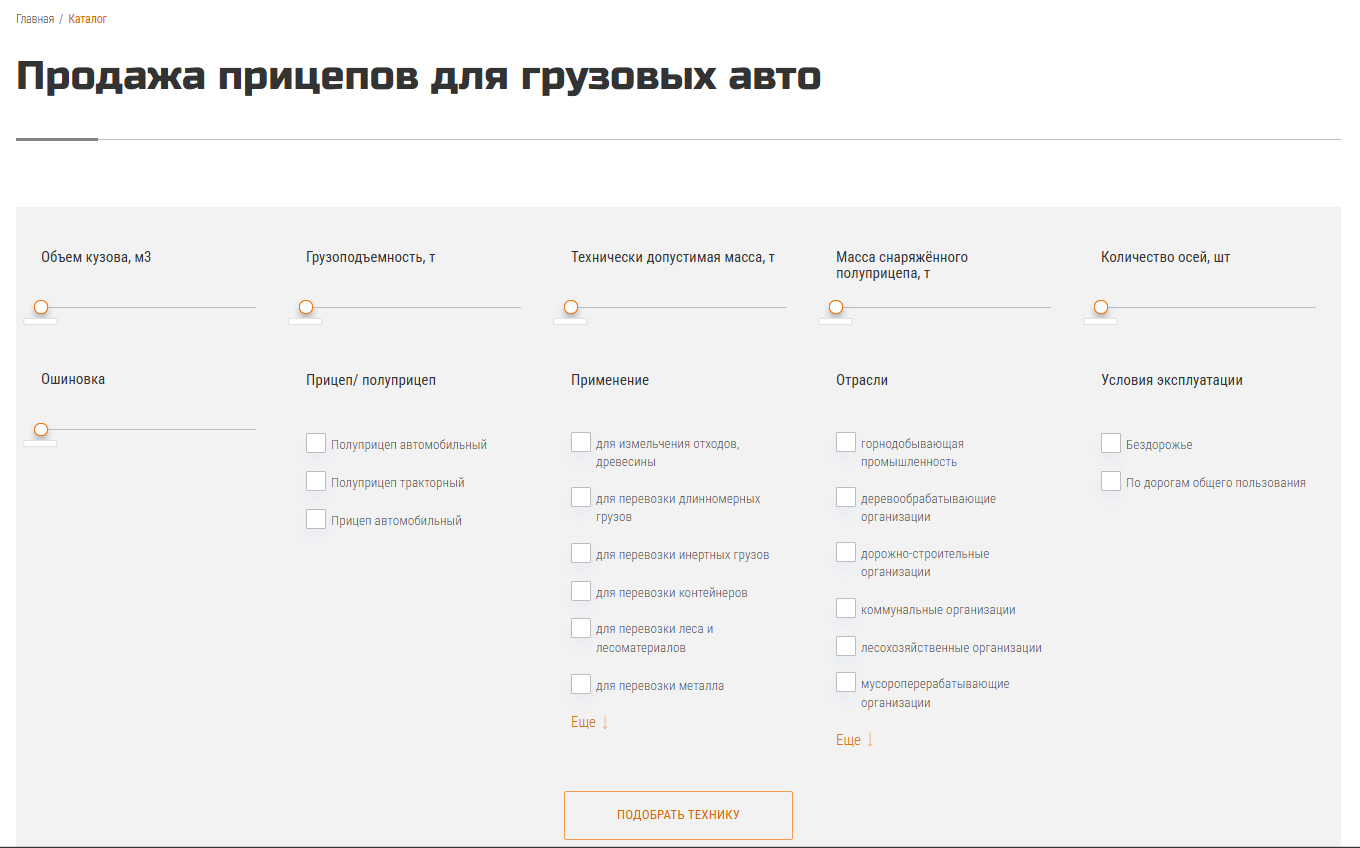This screenshot has width=1360, height=848.
Task: Click the 'Ошиновка' slider handle
Action: point(41,429)
